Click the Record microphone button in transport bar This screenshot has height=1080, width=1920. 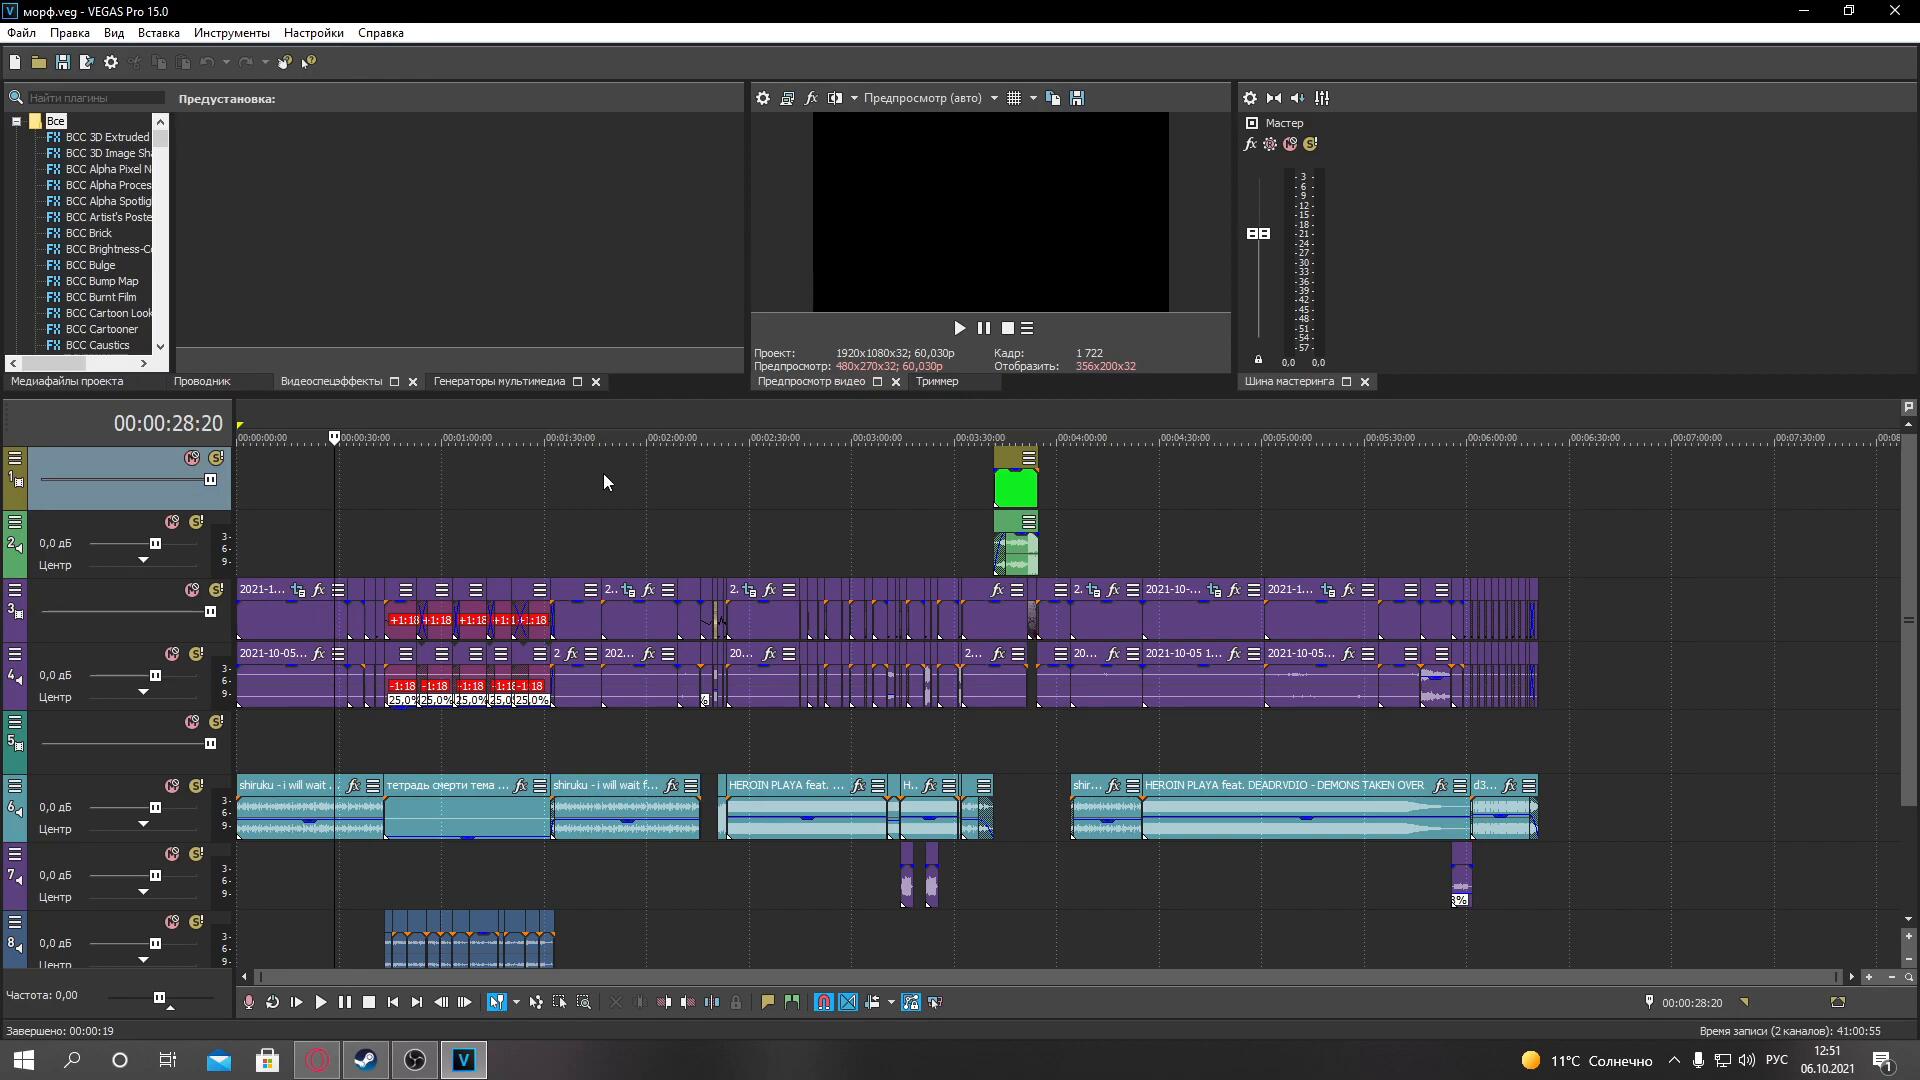click(x=249, y=1002)
